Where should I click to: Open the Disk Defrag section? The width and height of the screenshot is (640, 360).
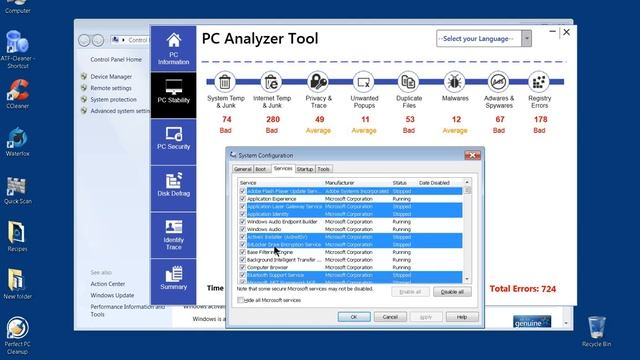click(173, 188)
